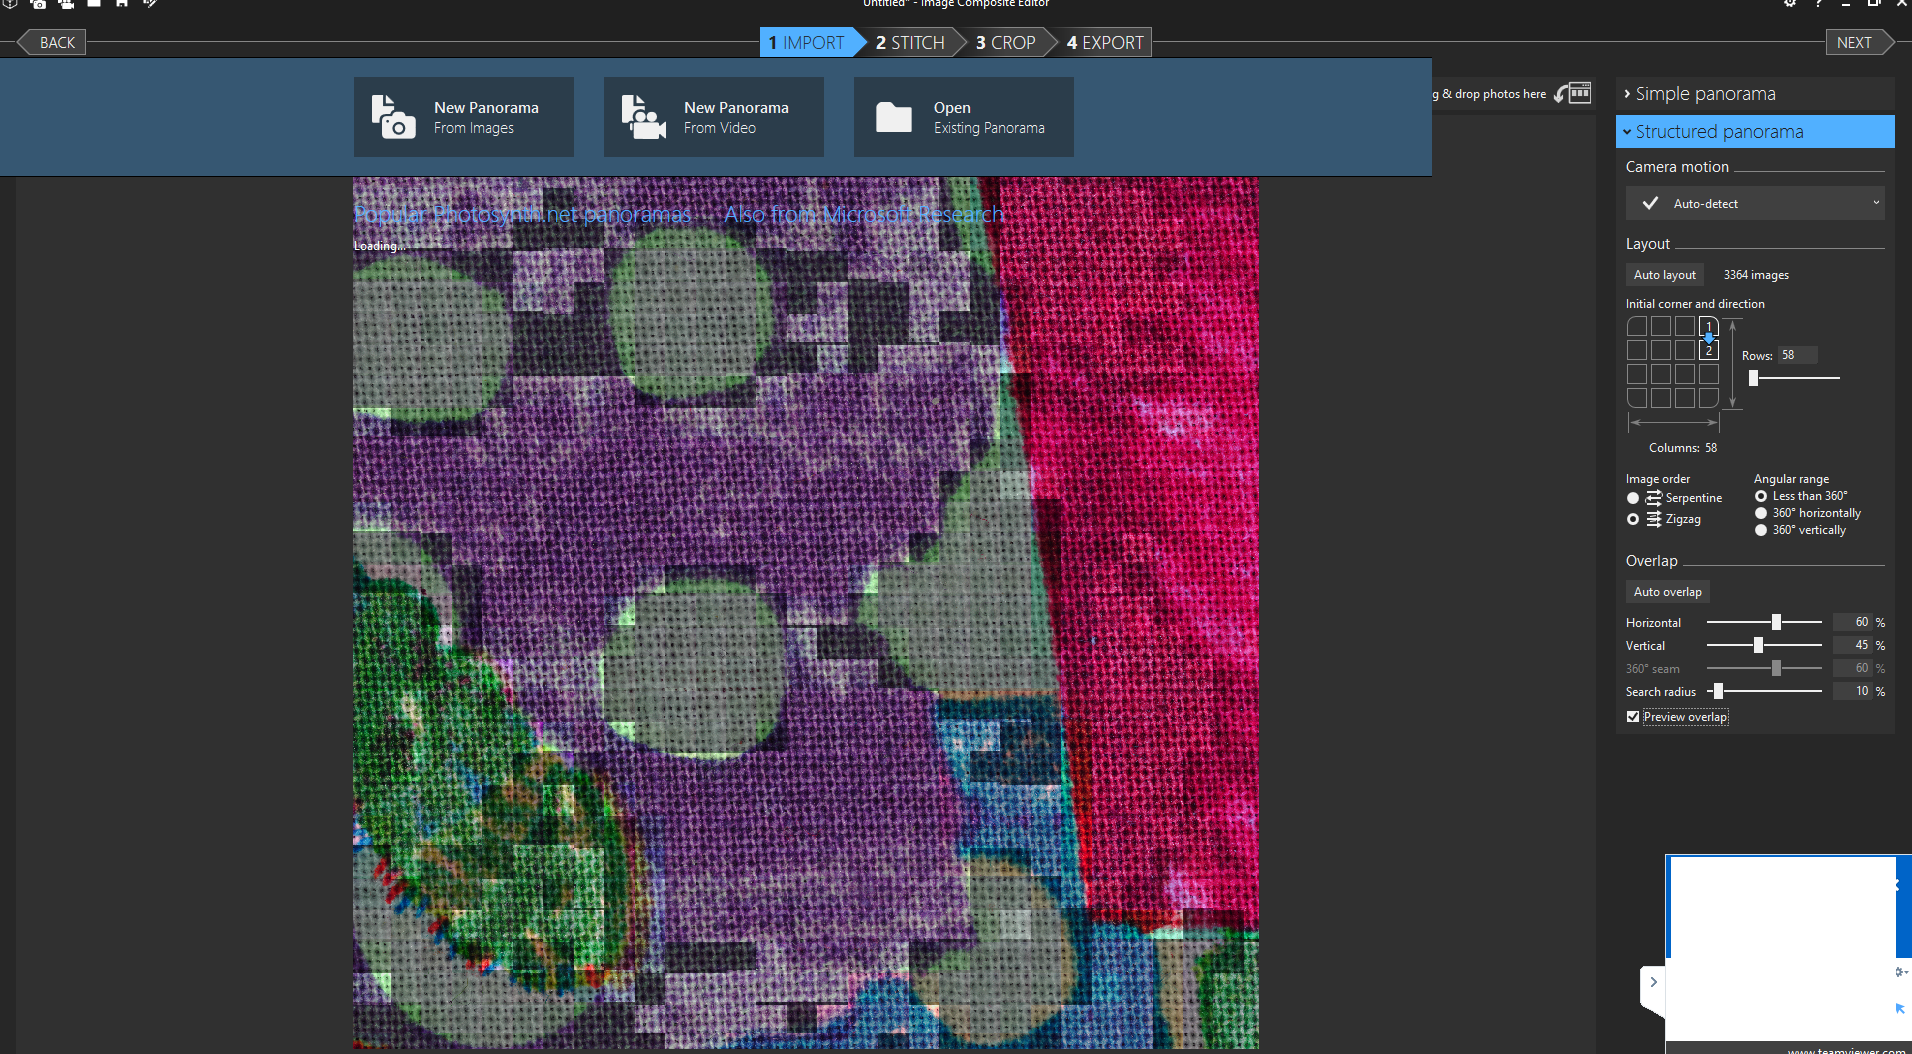This screenshot has height=1054, width=1912.
Task: Click the drag & drop photos icon
Action: pyautogui.click(x=1574, y=93)
